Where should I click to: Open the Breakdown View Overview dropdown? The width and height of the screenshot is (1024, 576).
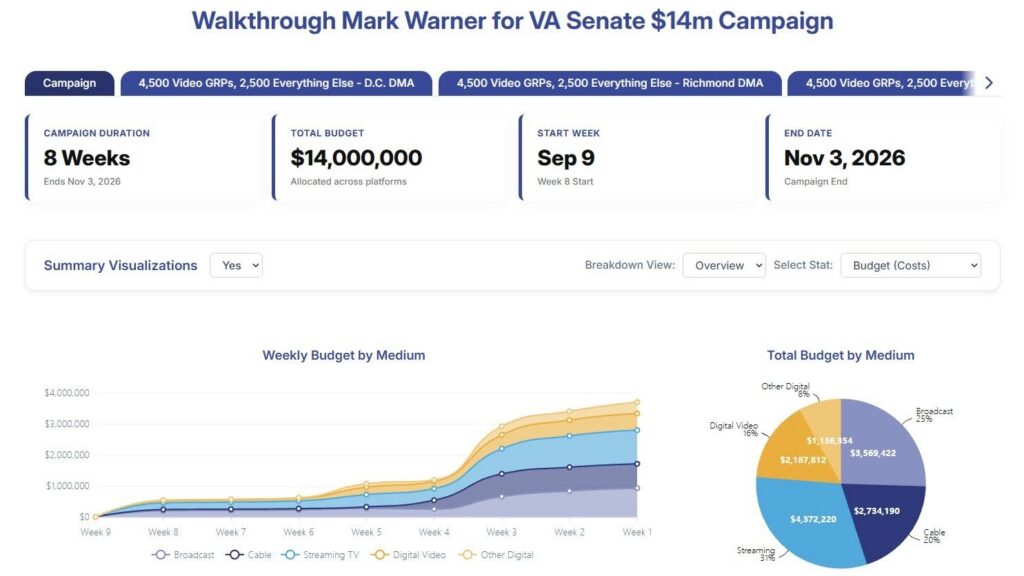[724, 265]
